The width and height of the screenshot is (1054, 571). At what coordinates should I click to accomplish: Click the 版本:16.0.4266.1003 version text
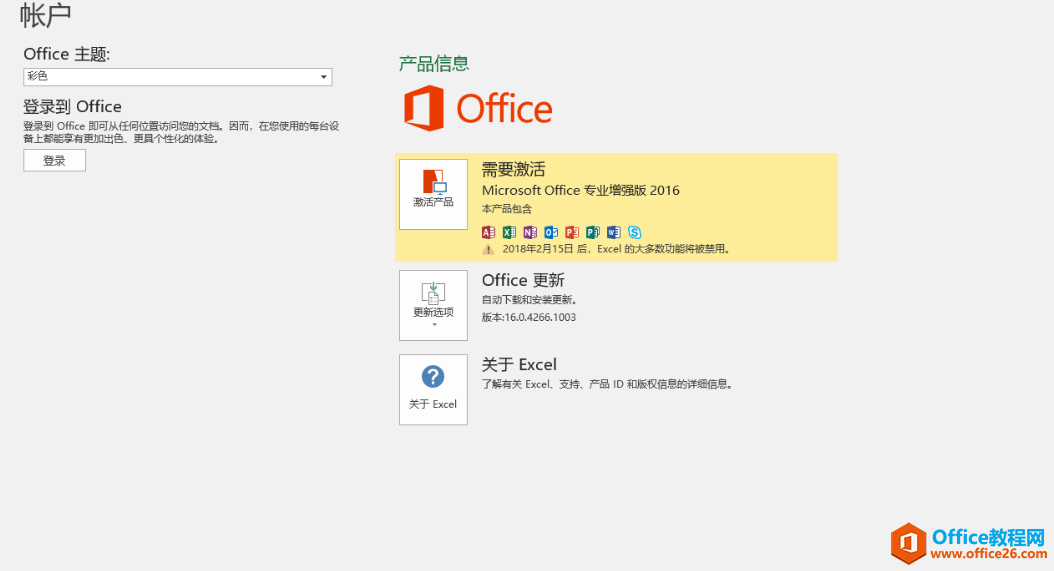coord(529,317)
